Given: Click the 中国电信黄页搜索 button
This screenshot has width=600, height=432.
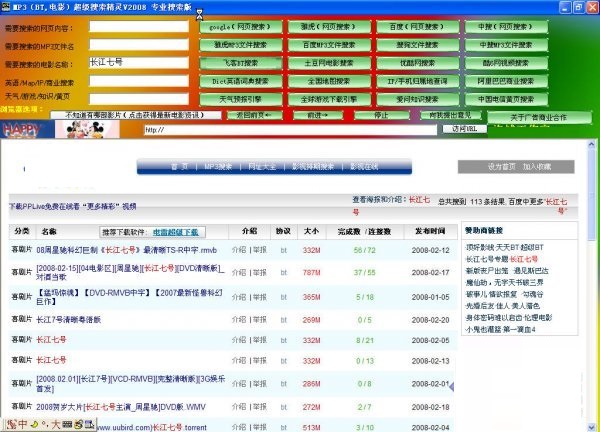Looking at the screenshot, I should [506, 99].
